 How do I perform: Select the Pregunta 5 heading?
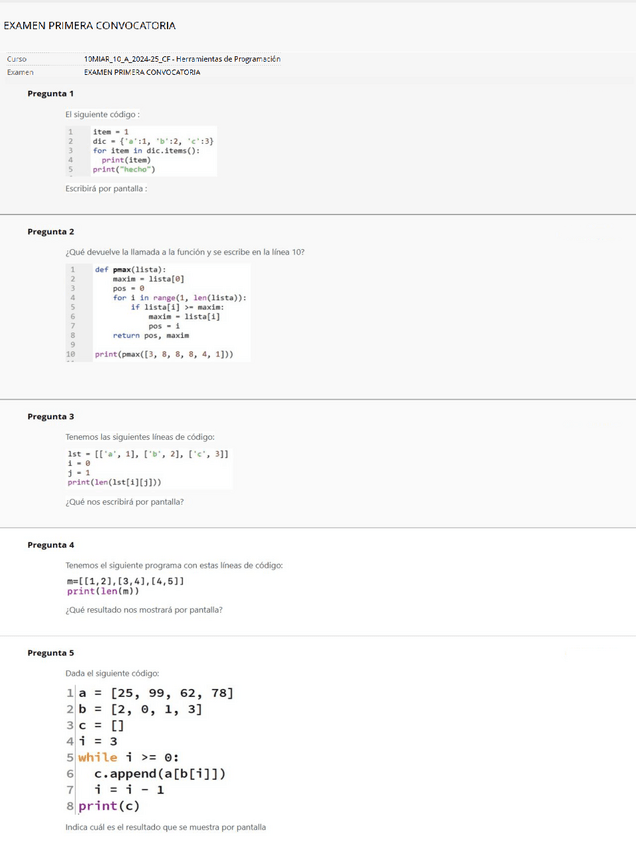click(50, 653)
